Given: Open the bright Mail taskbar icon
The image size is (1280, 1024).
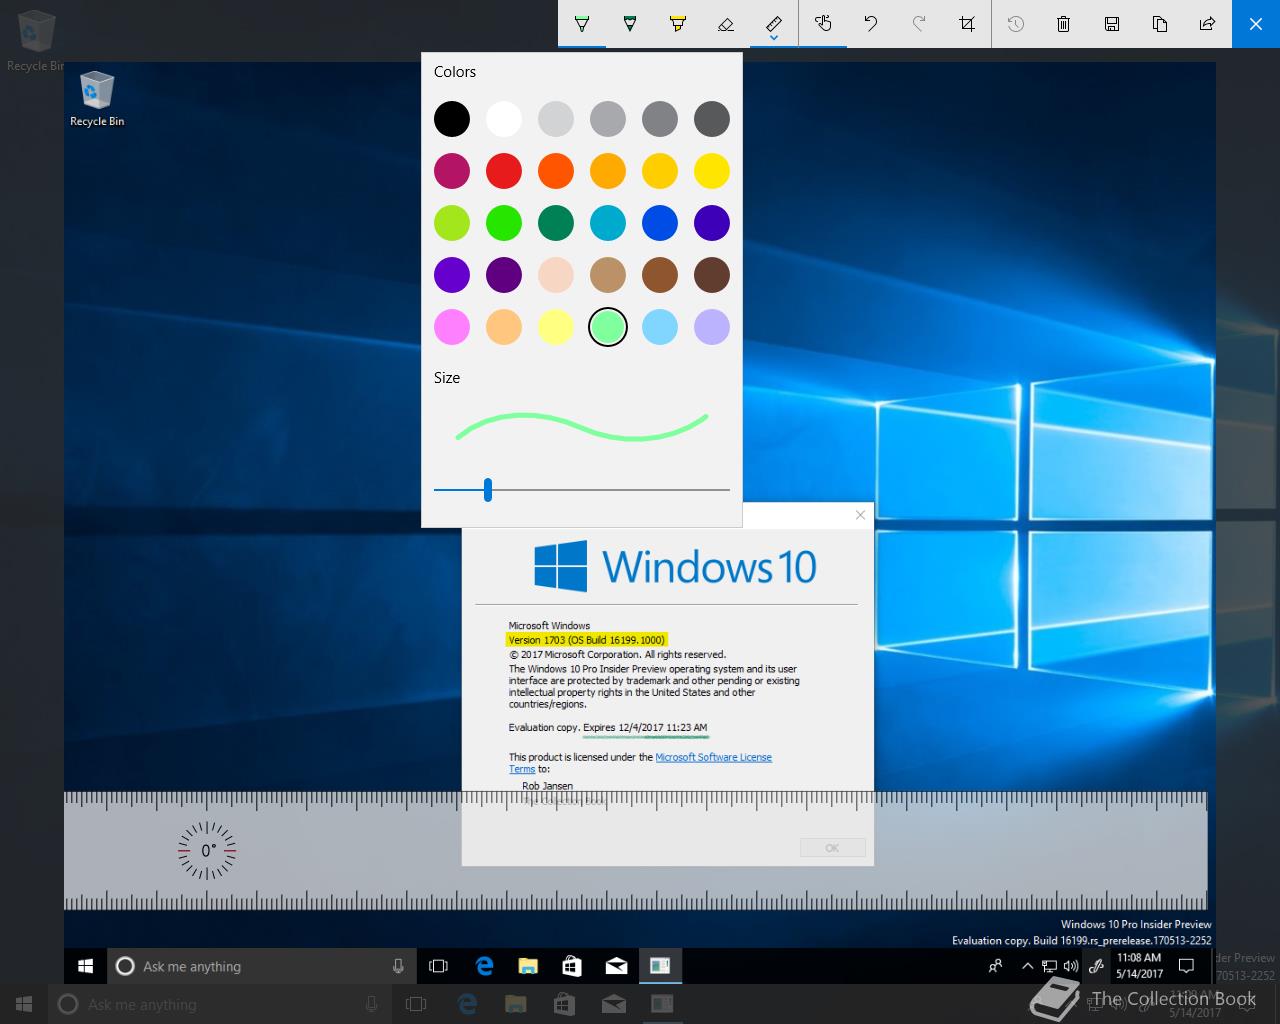Looking at the screenshot, I should (x=616, y=966).
